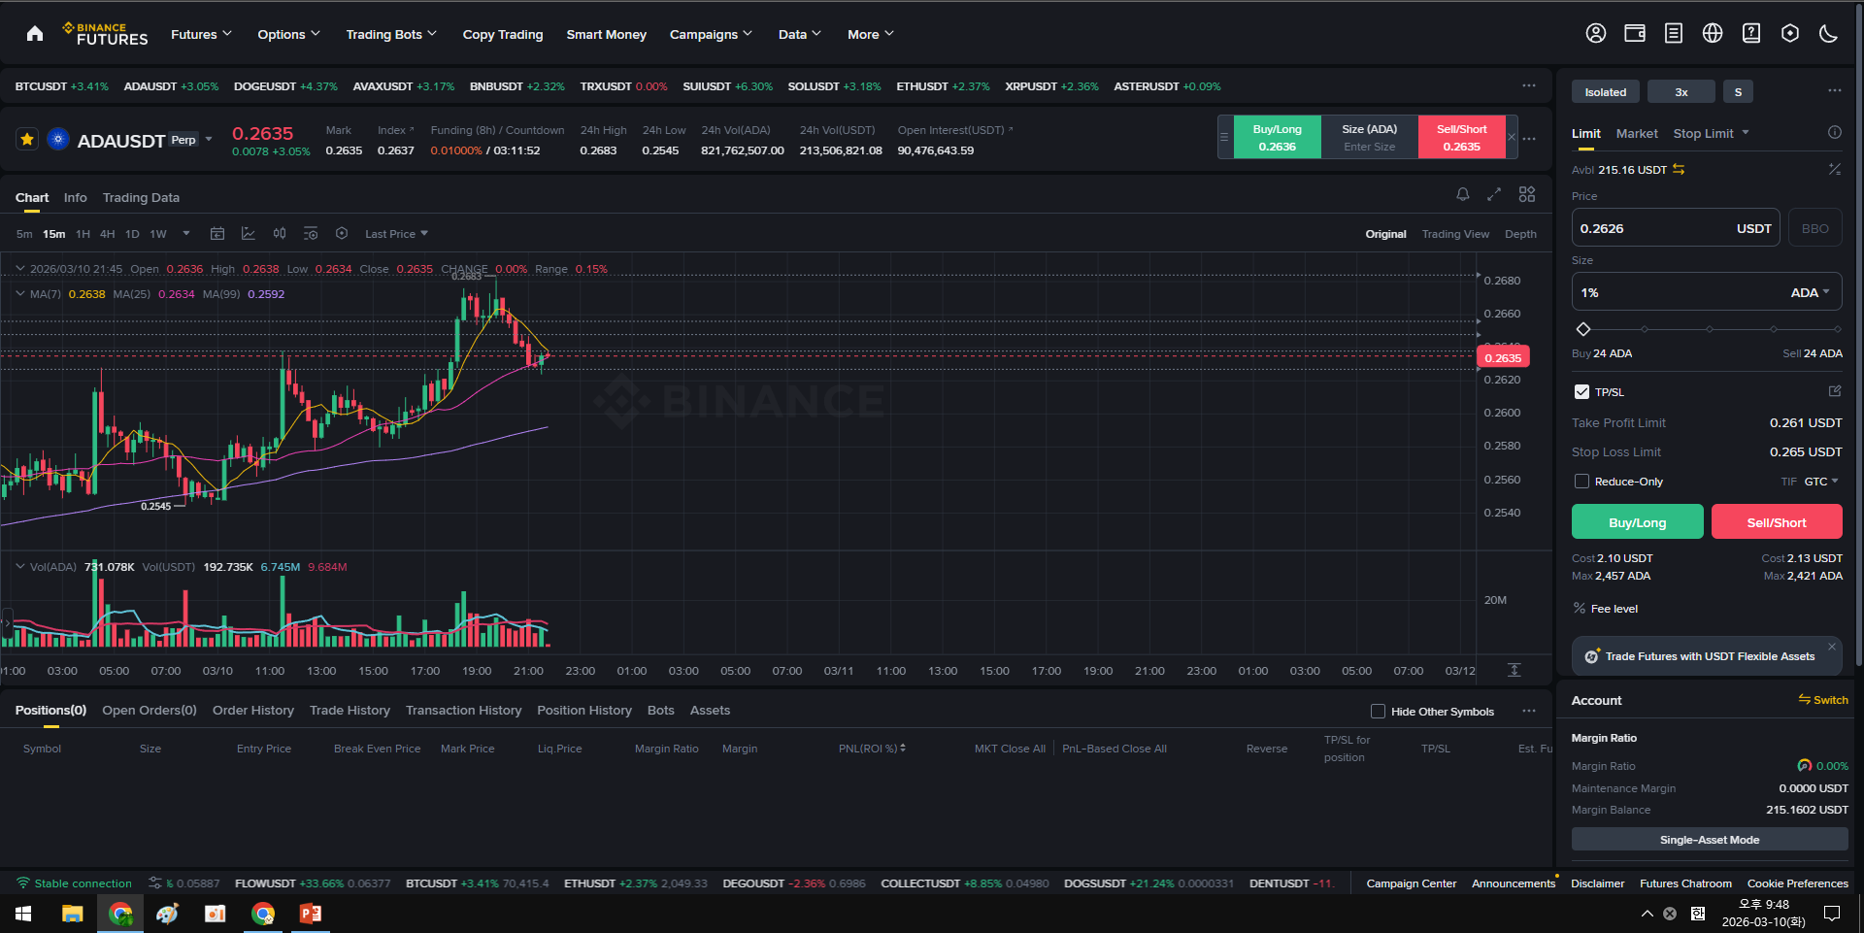Open the Open Orders(0) tab
Screen dimensions: 1864x933
pos(149,711)
